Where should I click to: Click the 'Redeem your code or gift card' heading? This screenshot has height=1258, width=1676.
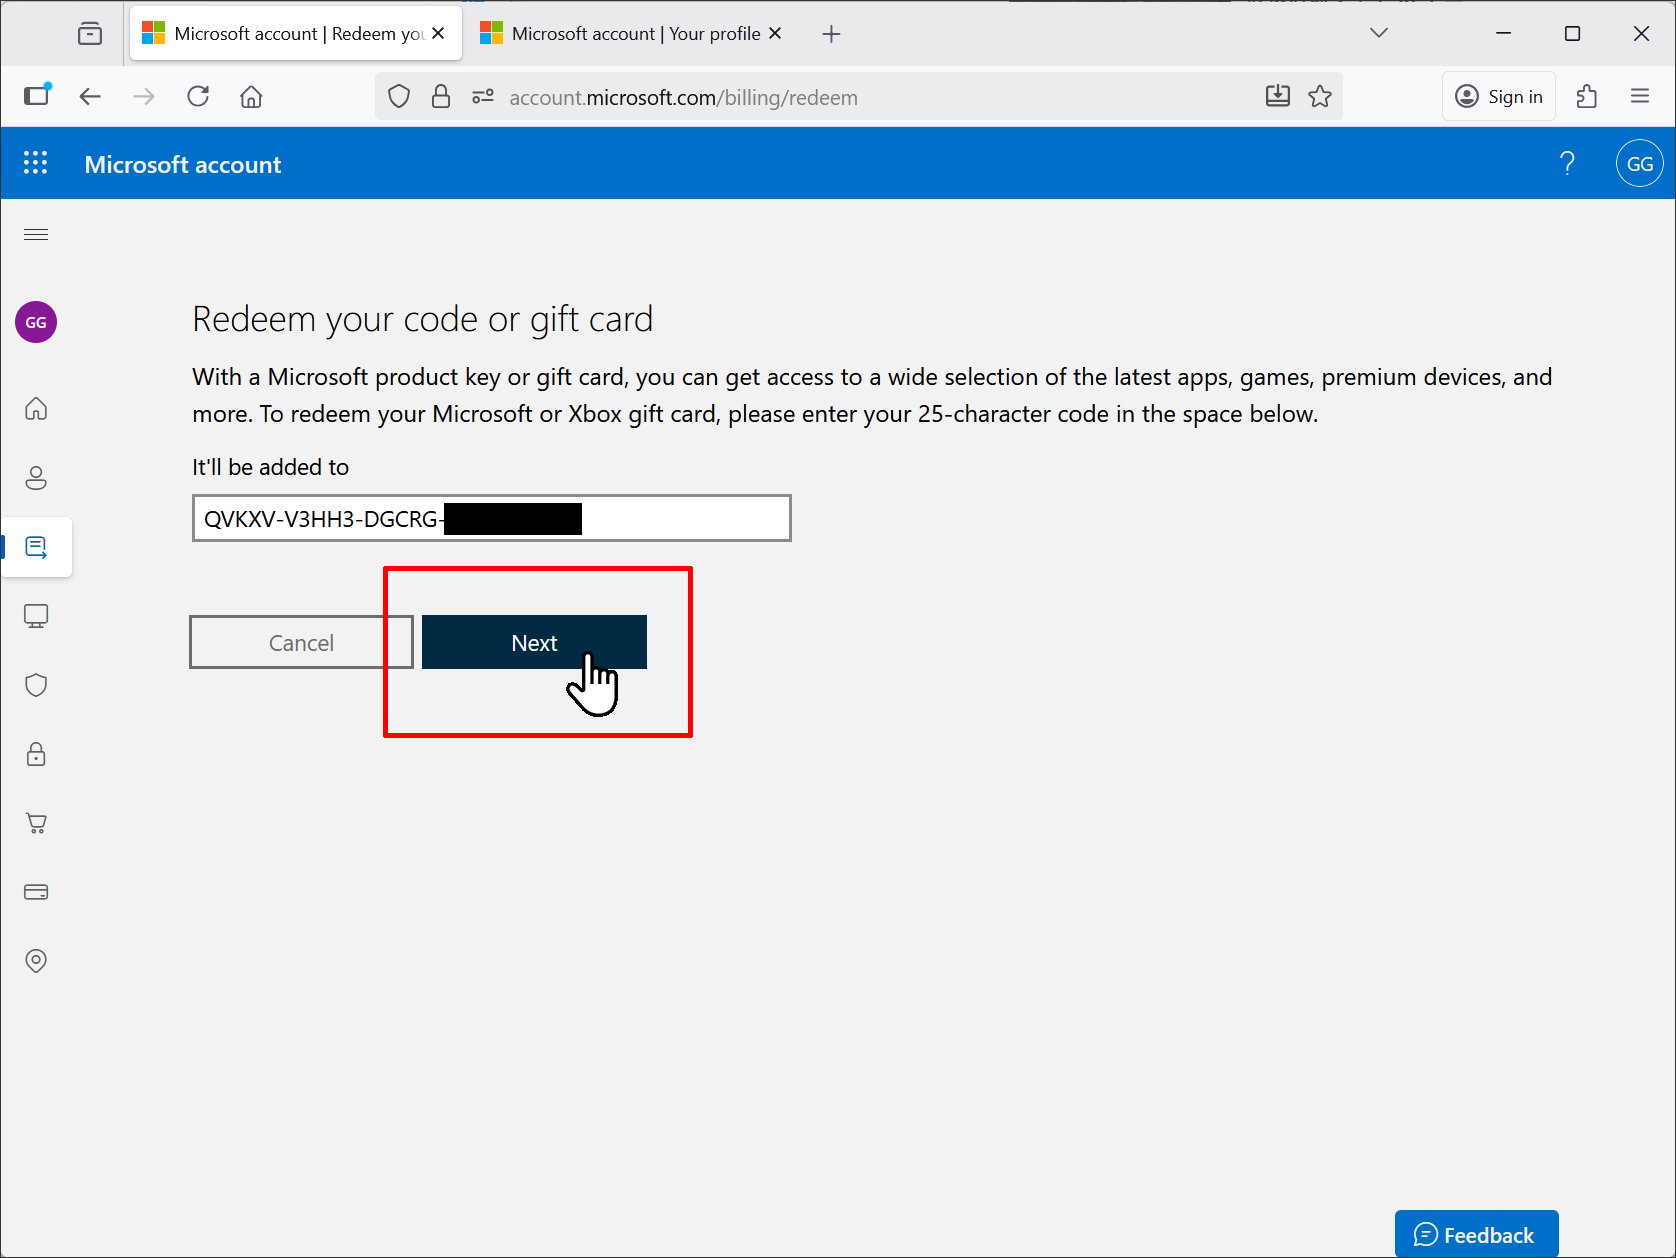click(422, 320)
